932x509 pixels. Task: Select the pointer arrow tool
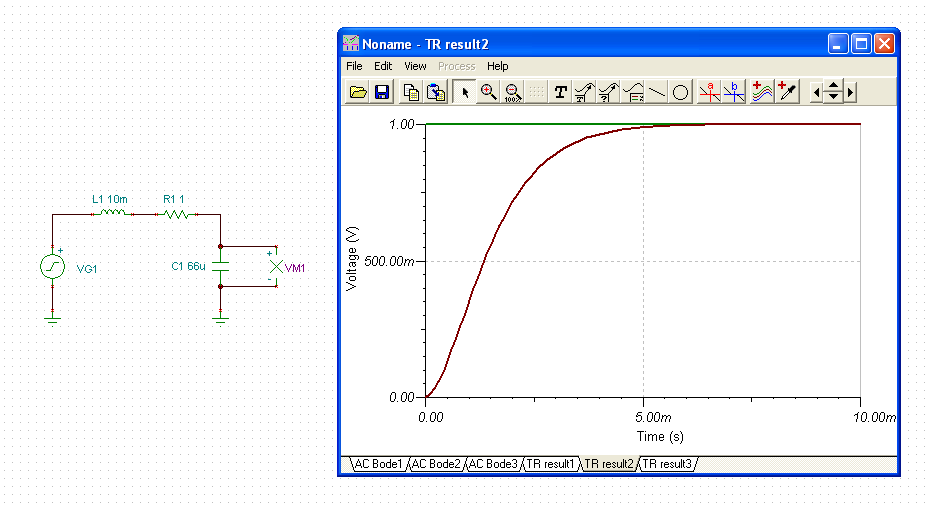point(465,92)
